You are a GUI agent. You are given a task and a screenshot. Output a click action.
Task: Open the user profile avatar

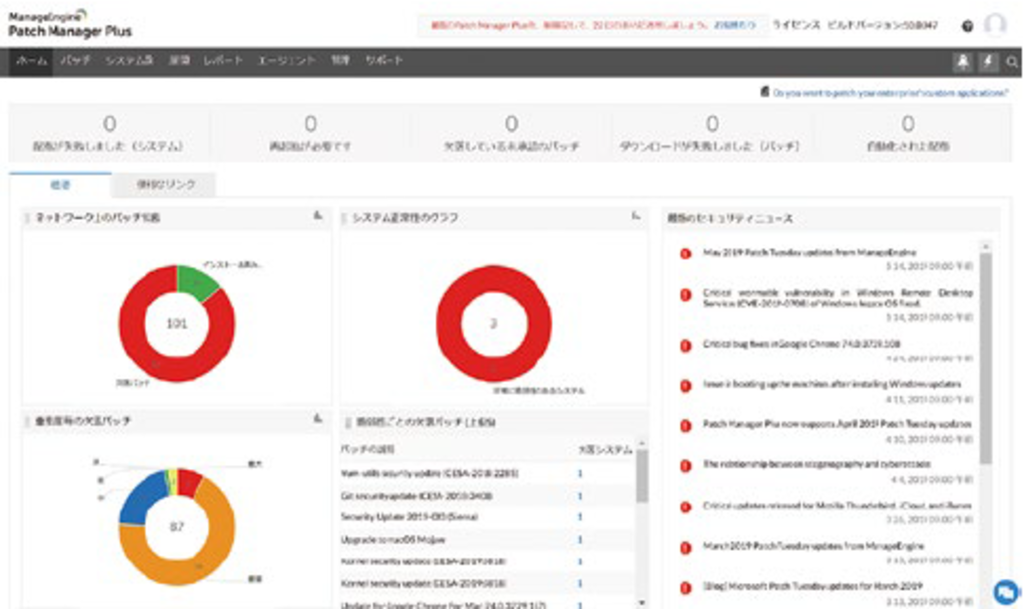pyautogui.click(x=996, y=24)
